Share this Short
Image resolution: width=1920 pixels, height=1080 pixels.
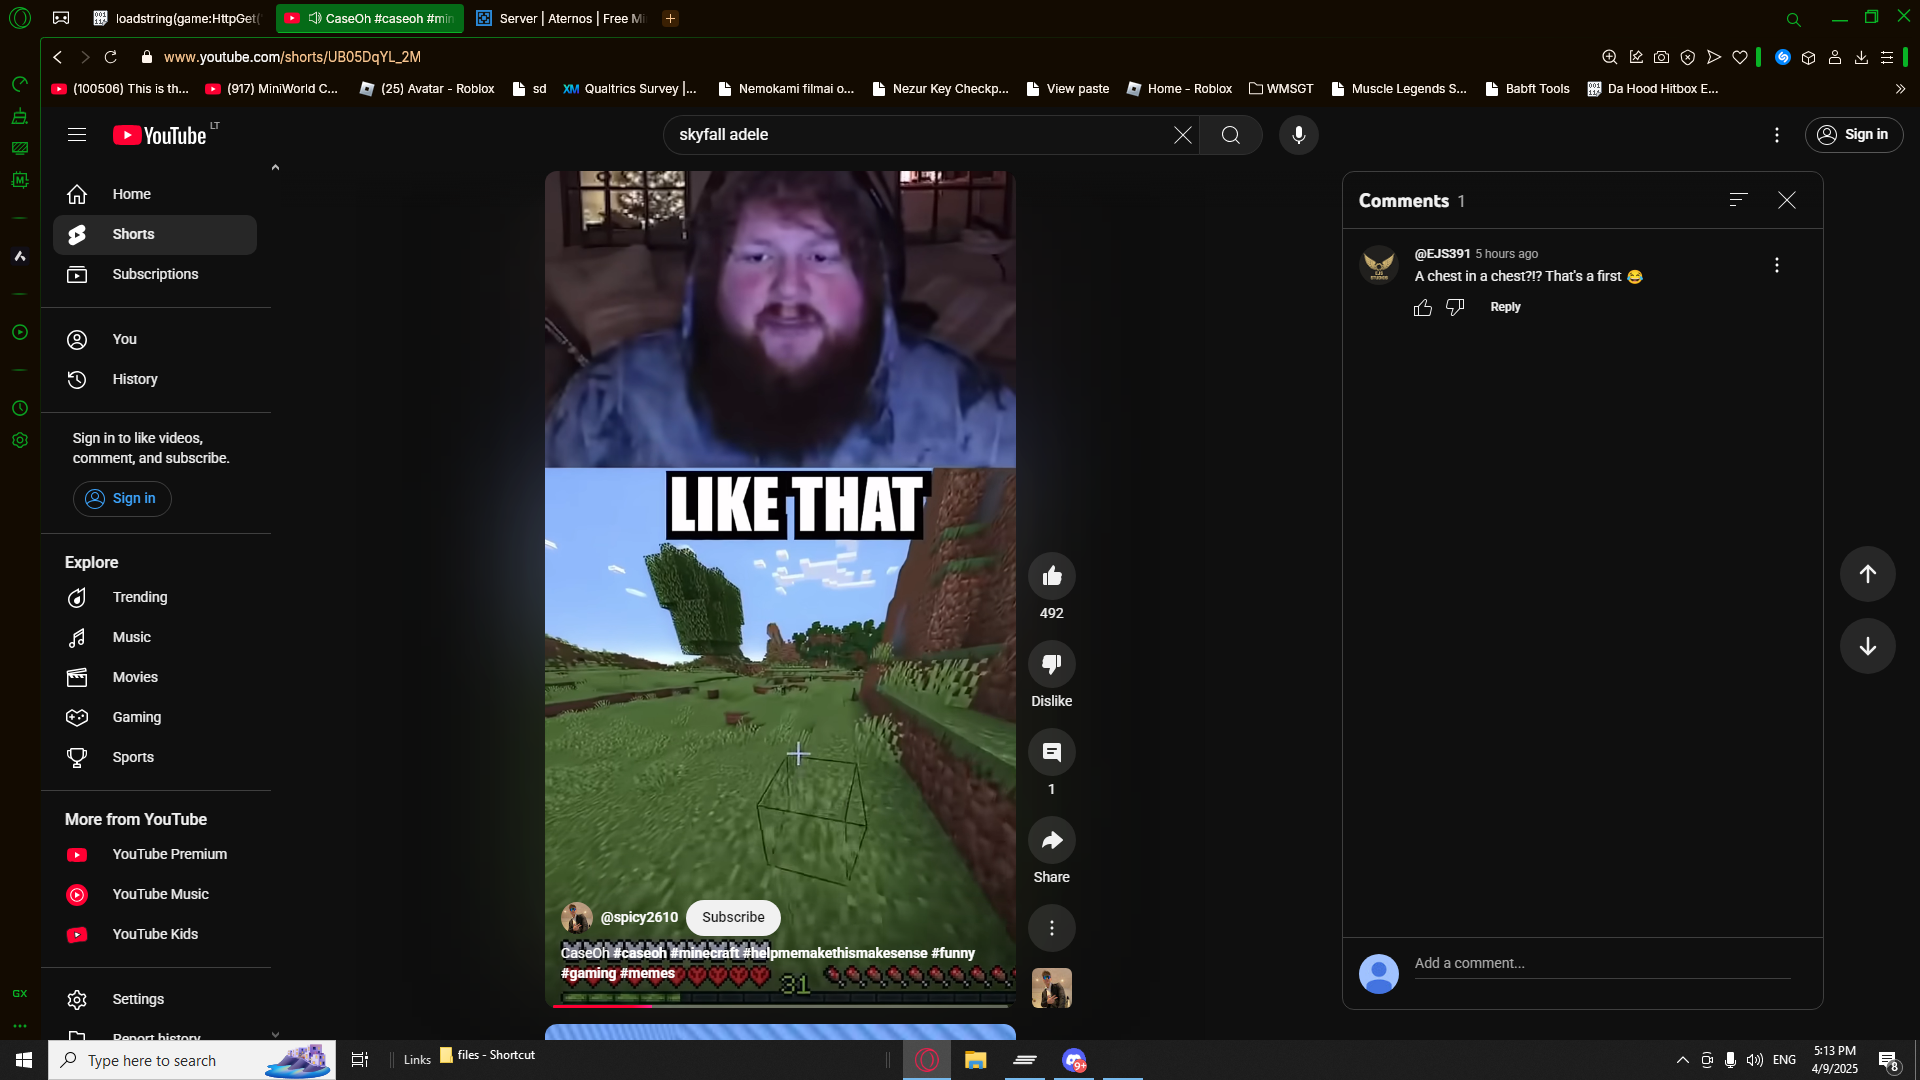1051,840
